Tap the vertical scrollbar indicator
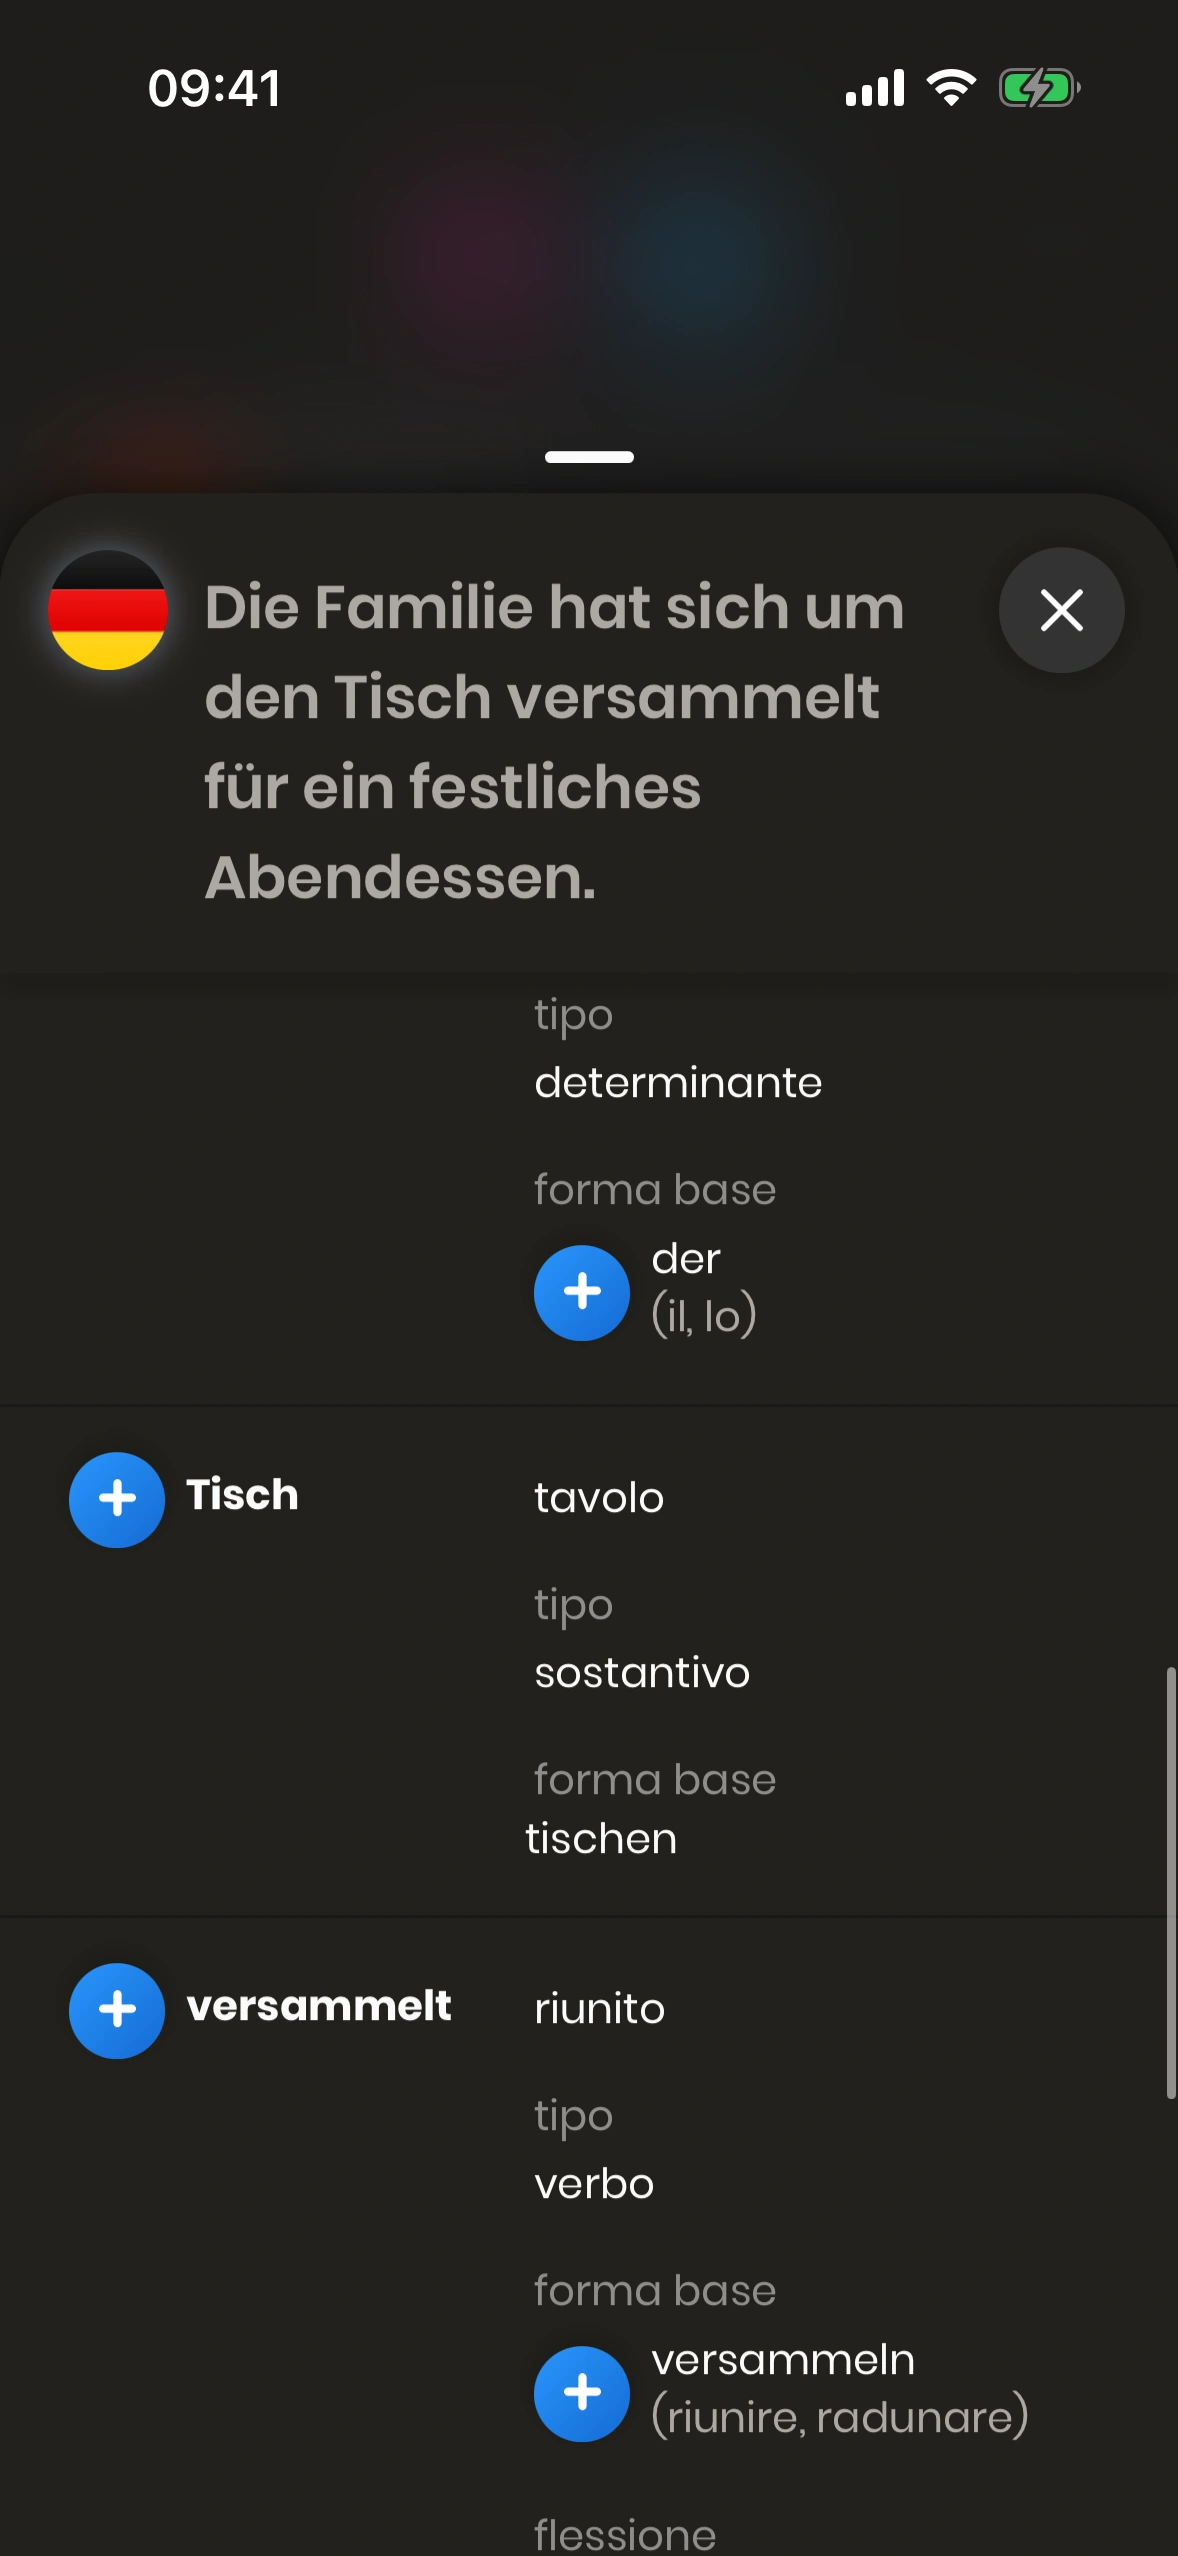The width and height of the screenshot is (1178, 2556). tap(1170, 1880)
